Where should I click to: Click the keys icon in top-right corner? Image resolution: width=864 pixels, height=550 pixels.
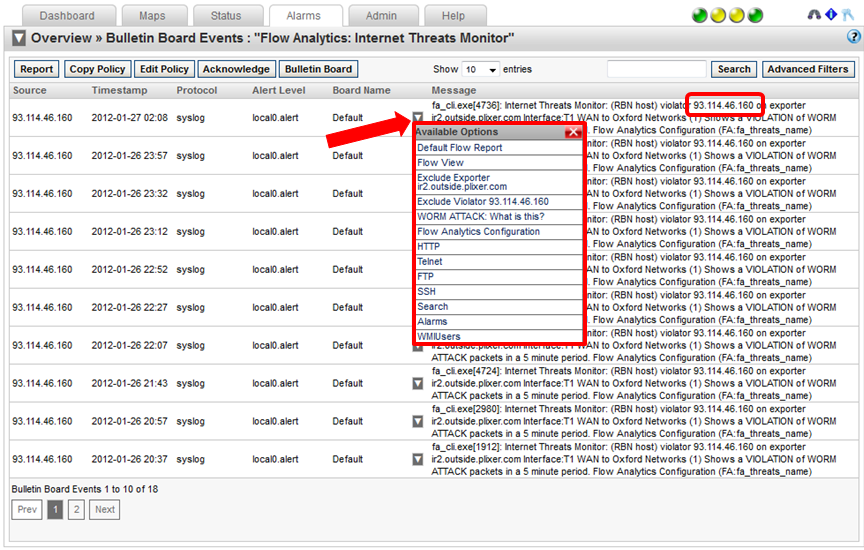847,16
